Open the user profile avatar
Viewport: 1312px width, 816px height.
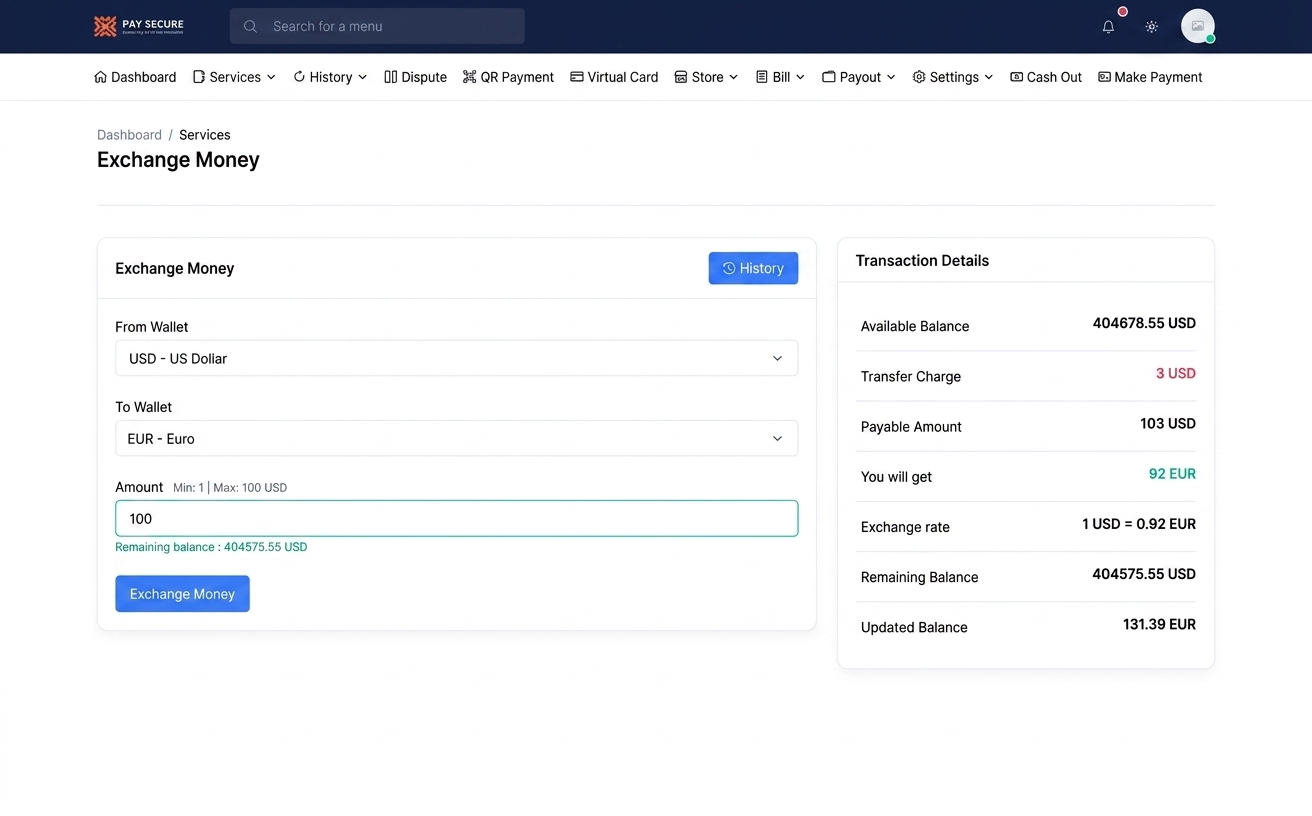pyautogui.click(x=1198, y=26)
